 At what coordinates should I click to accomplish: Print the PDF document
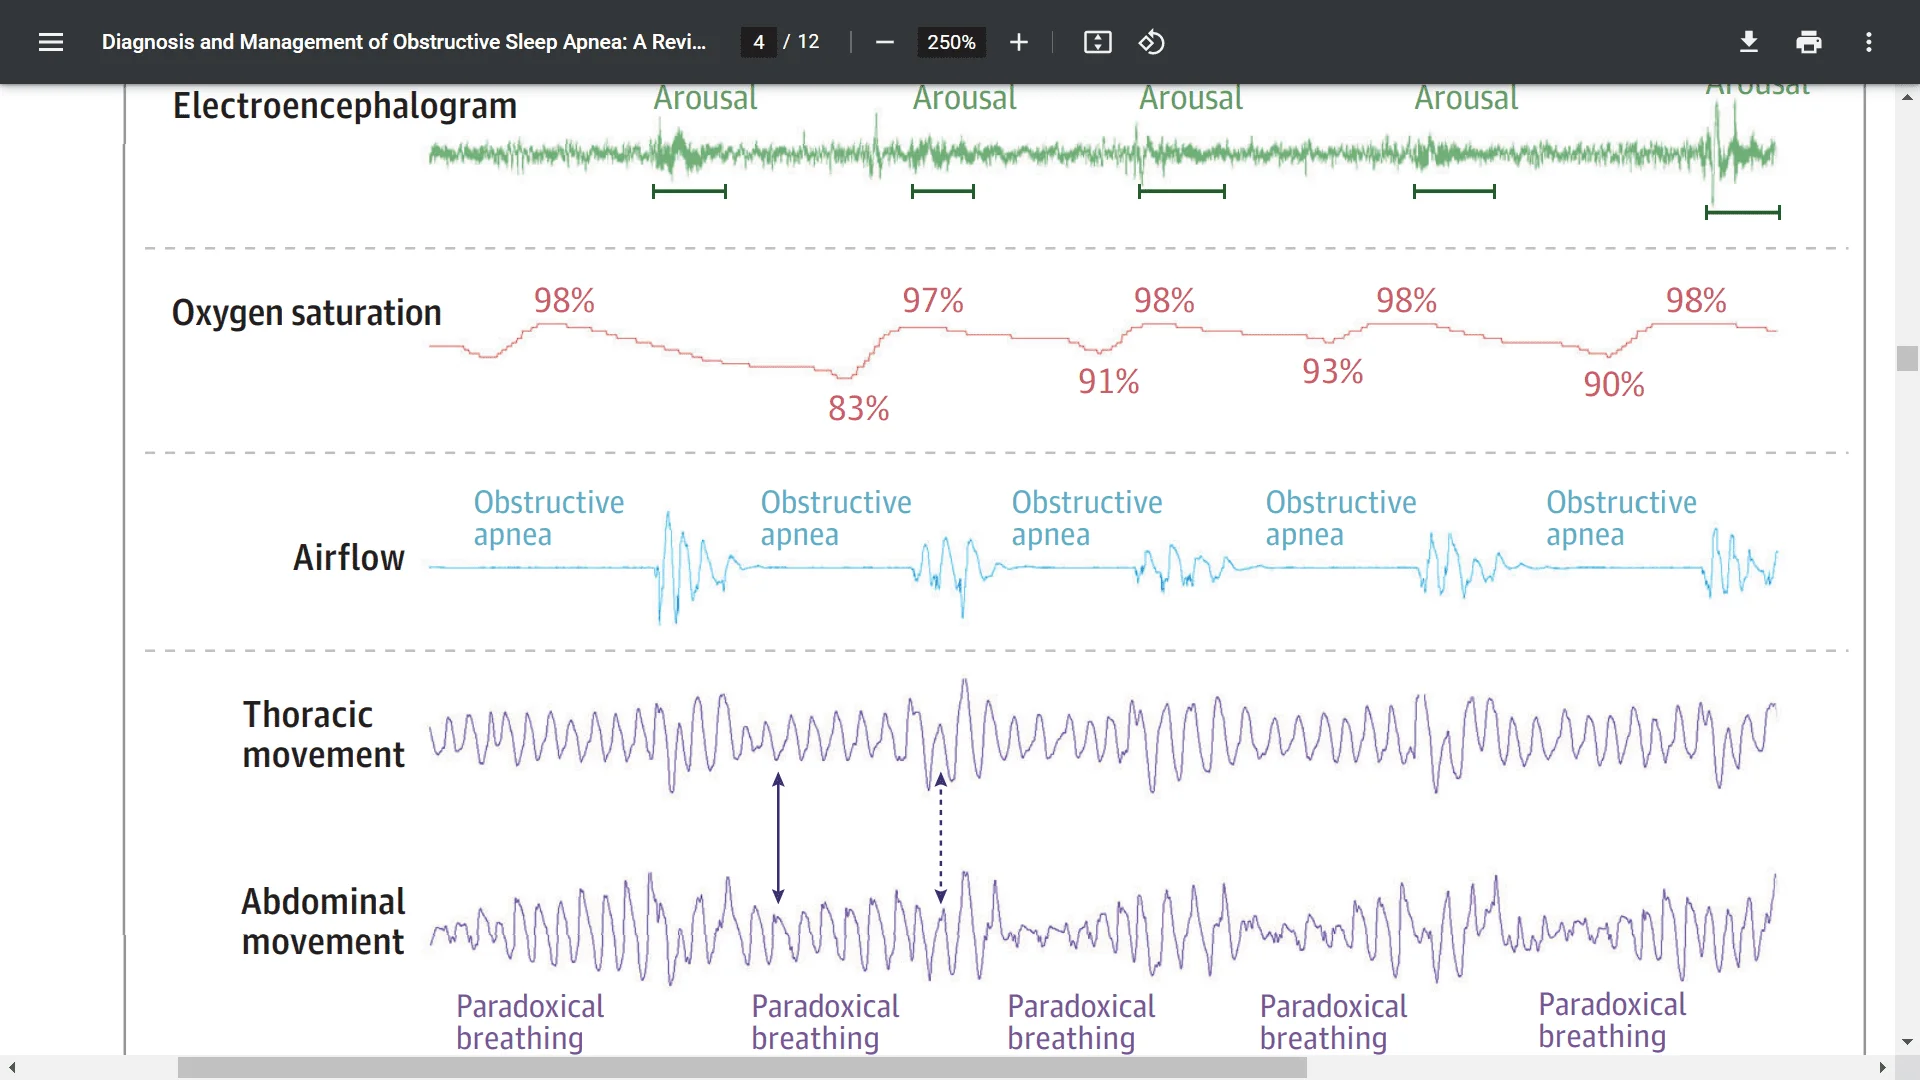point(1809,42)
